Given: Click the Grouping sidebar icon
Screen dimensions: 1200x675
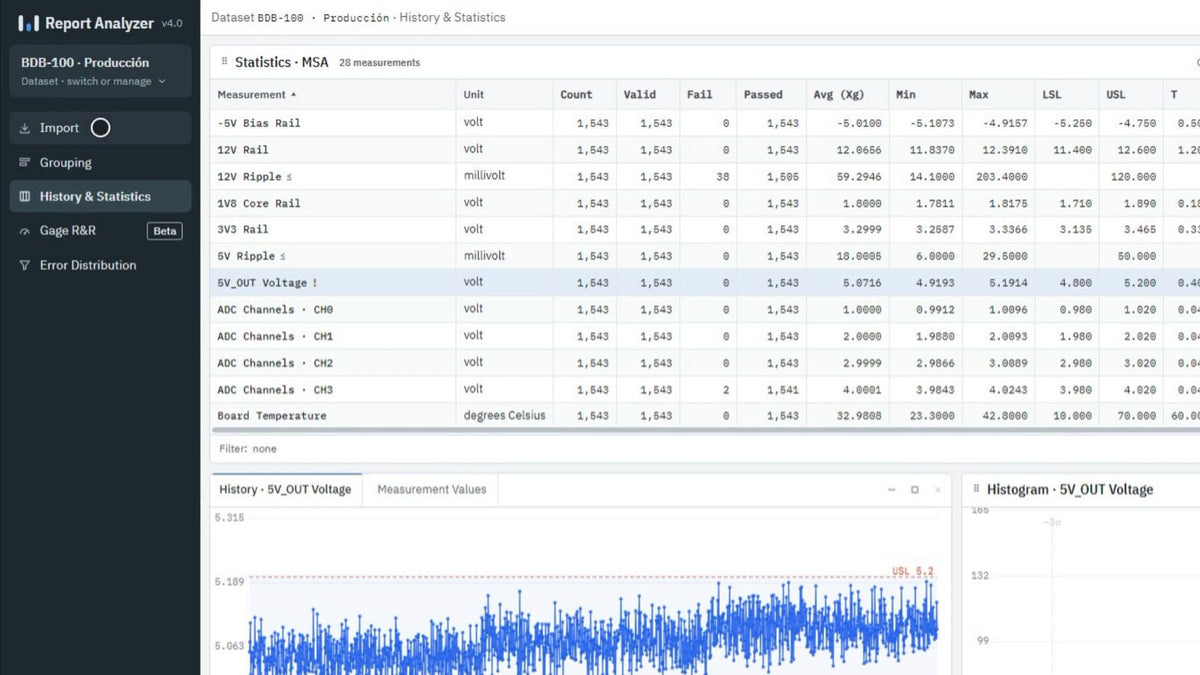Looking at the screenshot, I should pos(25,162).
